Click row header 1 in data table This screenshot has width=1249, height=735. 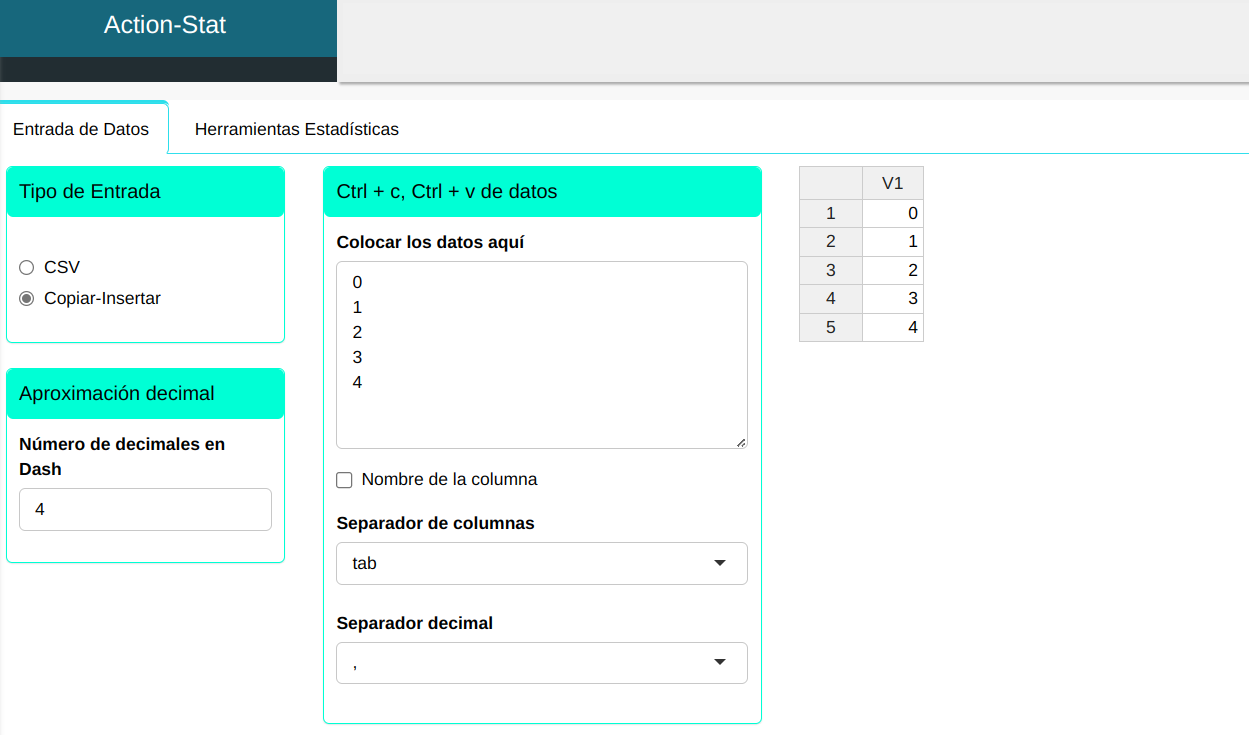pyautogui.click(x=830, y=213)
